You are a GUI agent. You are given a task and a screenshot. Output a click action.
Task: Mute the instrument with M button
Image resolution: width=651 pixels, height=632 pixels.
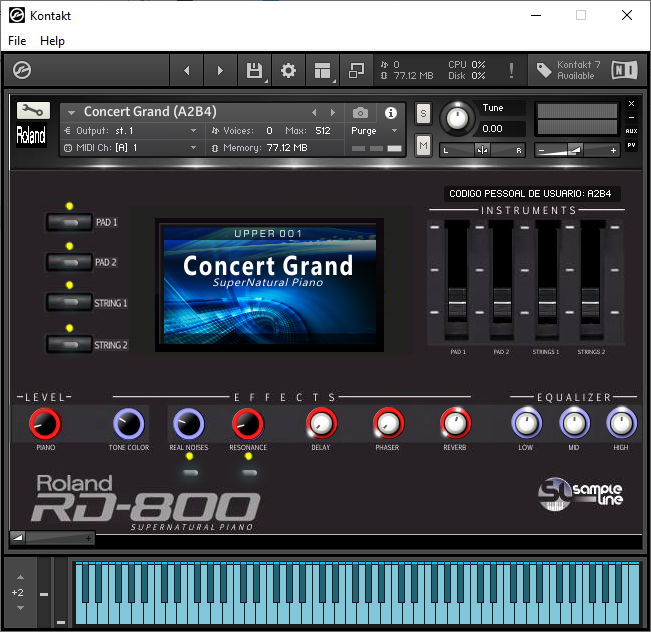(423, 145)
